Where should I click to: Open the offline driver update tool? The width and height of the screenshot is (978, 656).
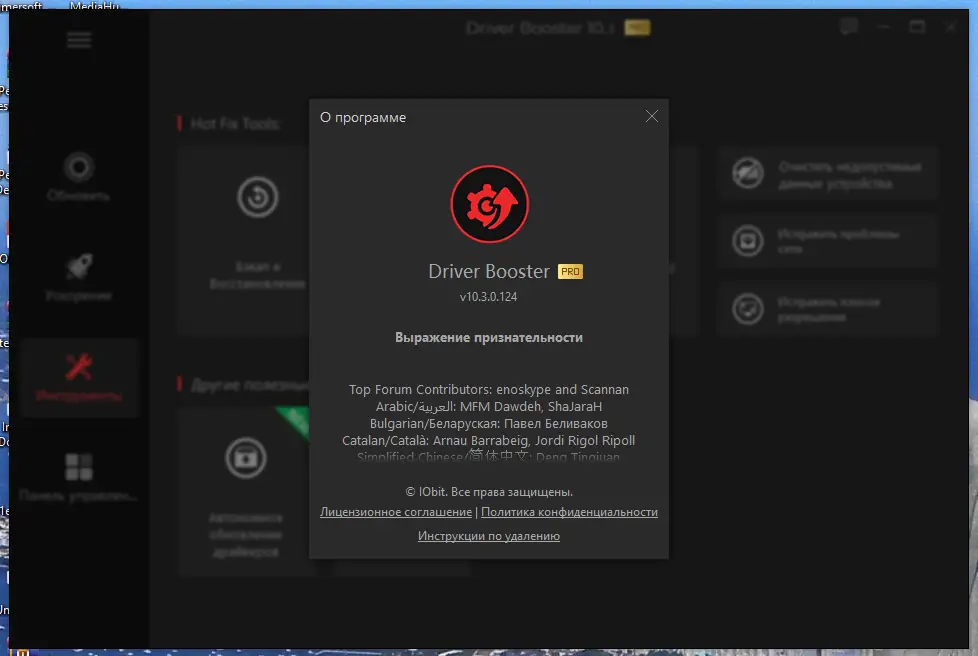pos(247,490)
